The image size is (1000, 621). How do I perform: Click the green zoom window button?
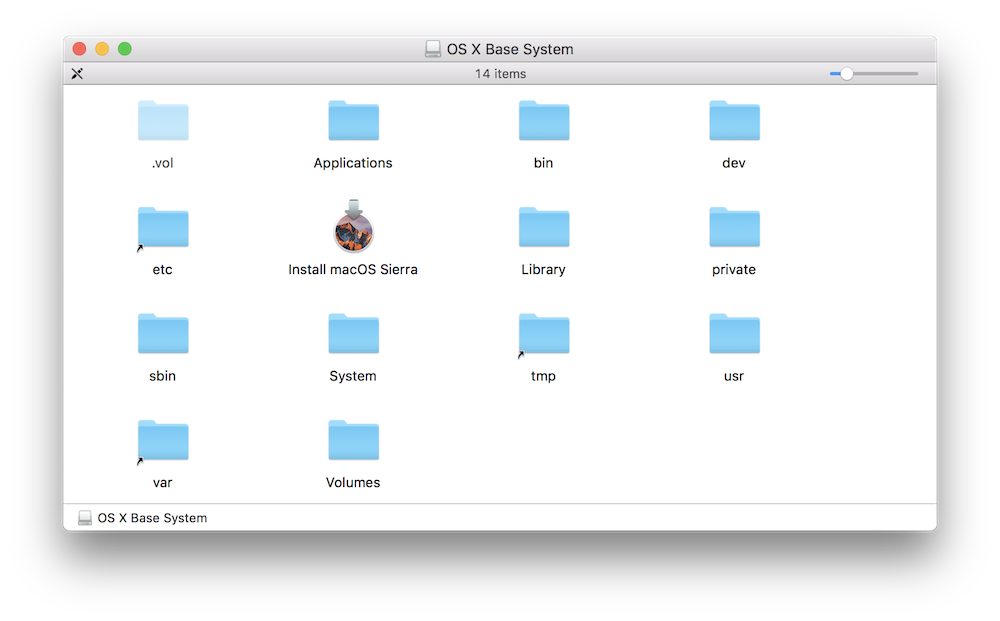125,49
